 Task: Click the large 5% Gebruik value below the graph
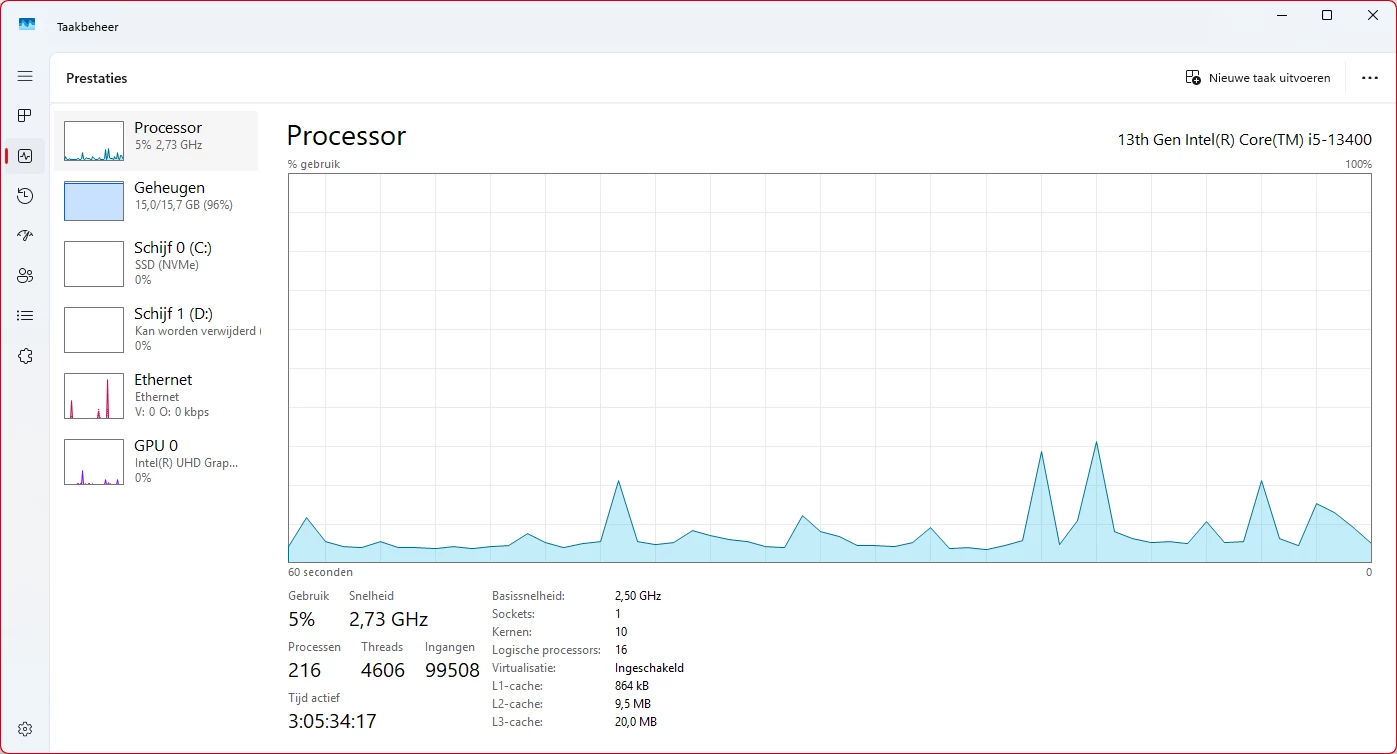click(x=301, y=619)
